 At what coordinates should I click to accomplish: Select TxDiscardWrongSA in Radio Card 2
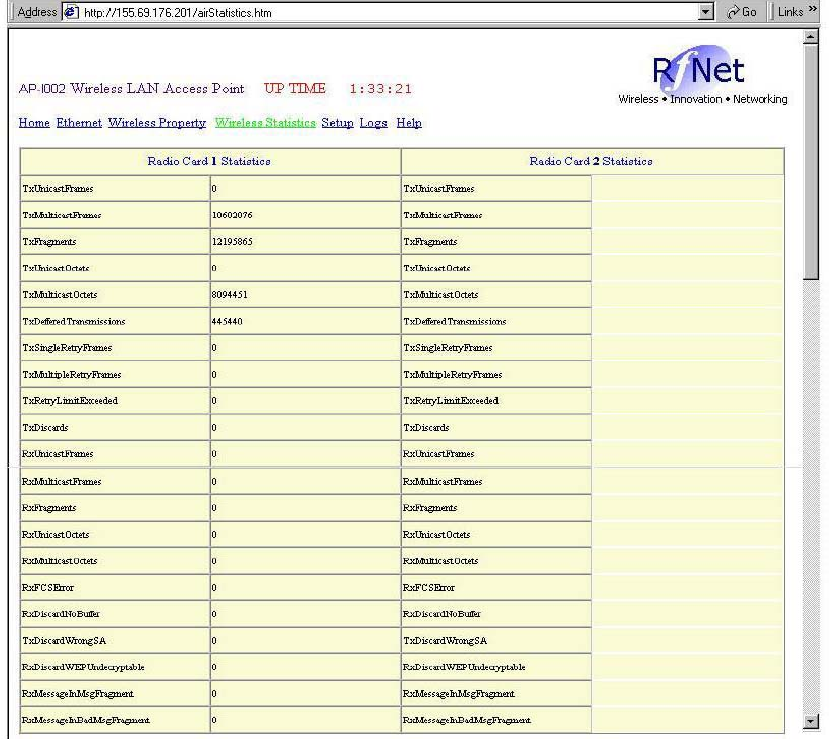point(445,641)
